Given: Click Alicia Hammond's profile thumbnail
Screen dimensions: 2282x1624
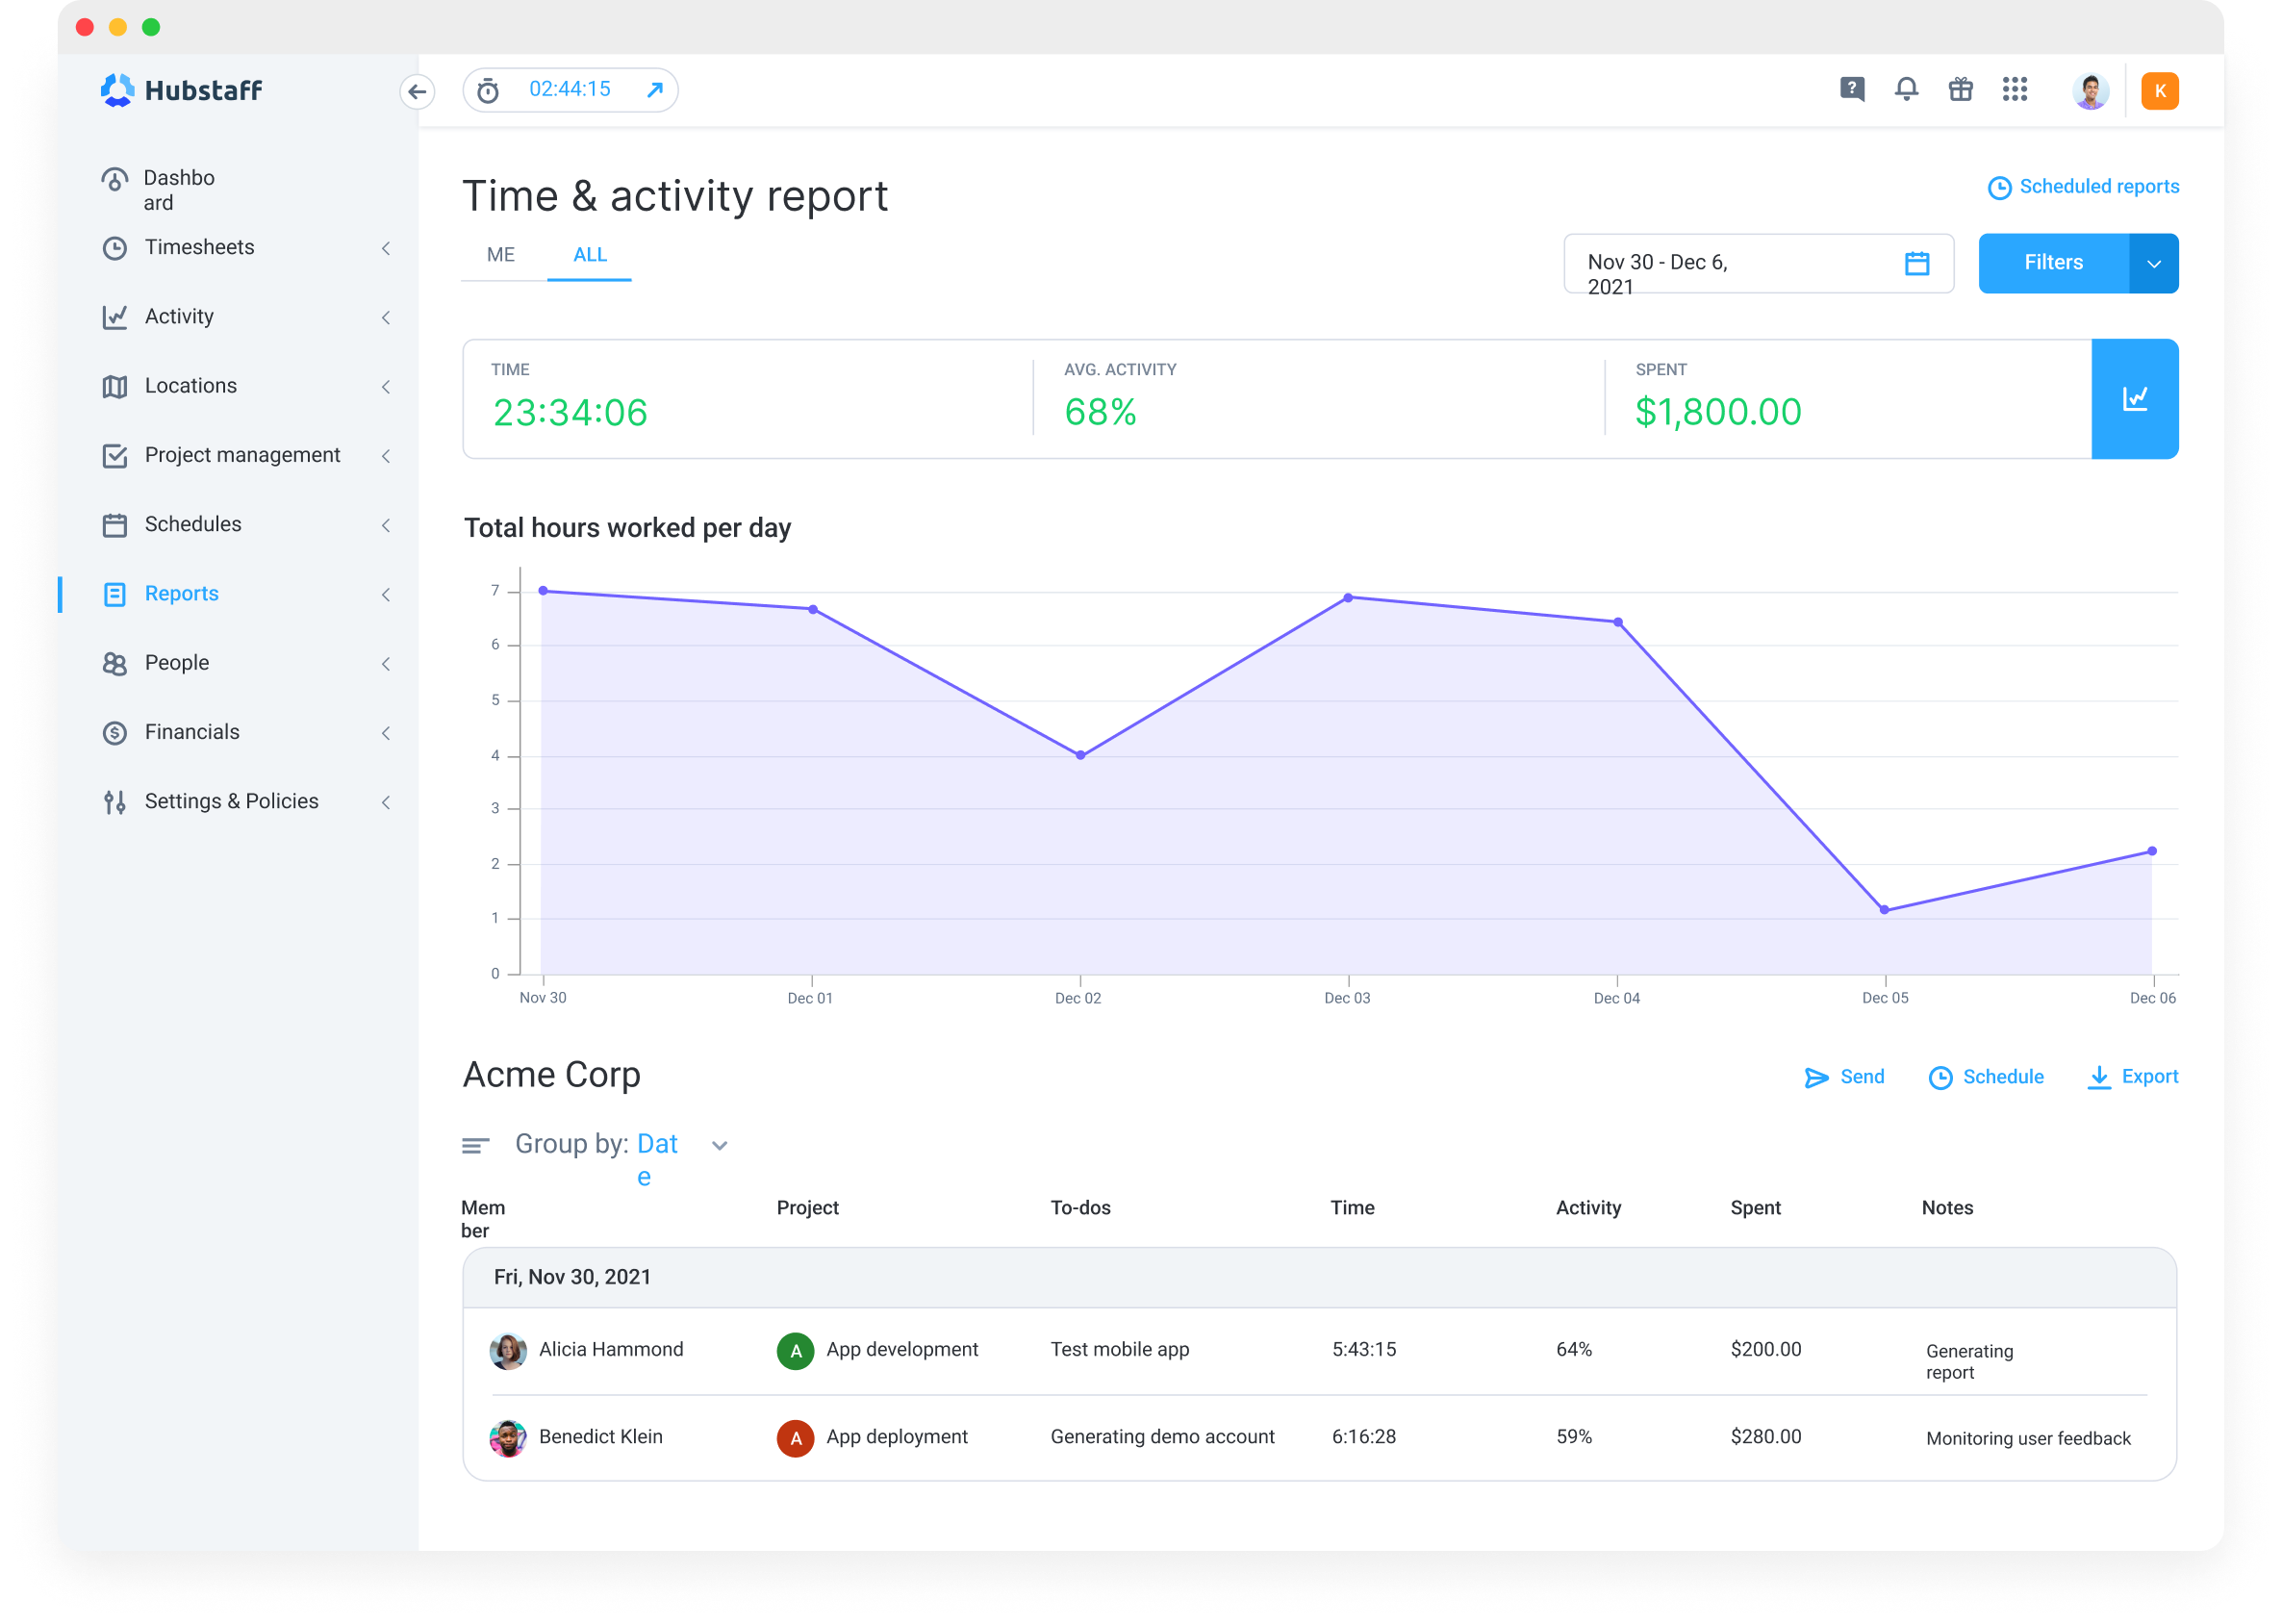Looking at the screenshot, I should tap(508, 1350).
